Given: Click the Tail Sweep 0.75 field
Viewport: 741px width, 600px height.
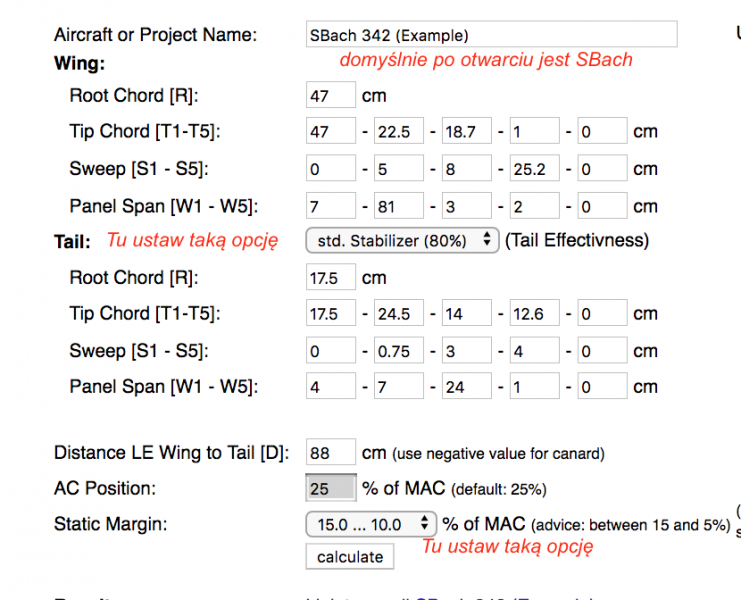Looking at the screenshot, I should (398, 351).
